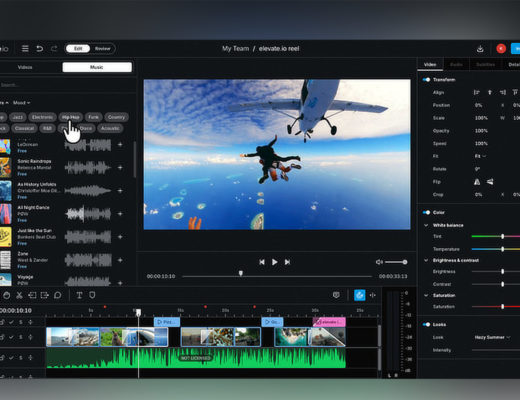Toggle the lock on the video clips track

2,337
